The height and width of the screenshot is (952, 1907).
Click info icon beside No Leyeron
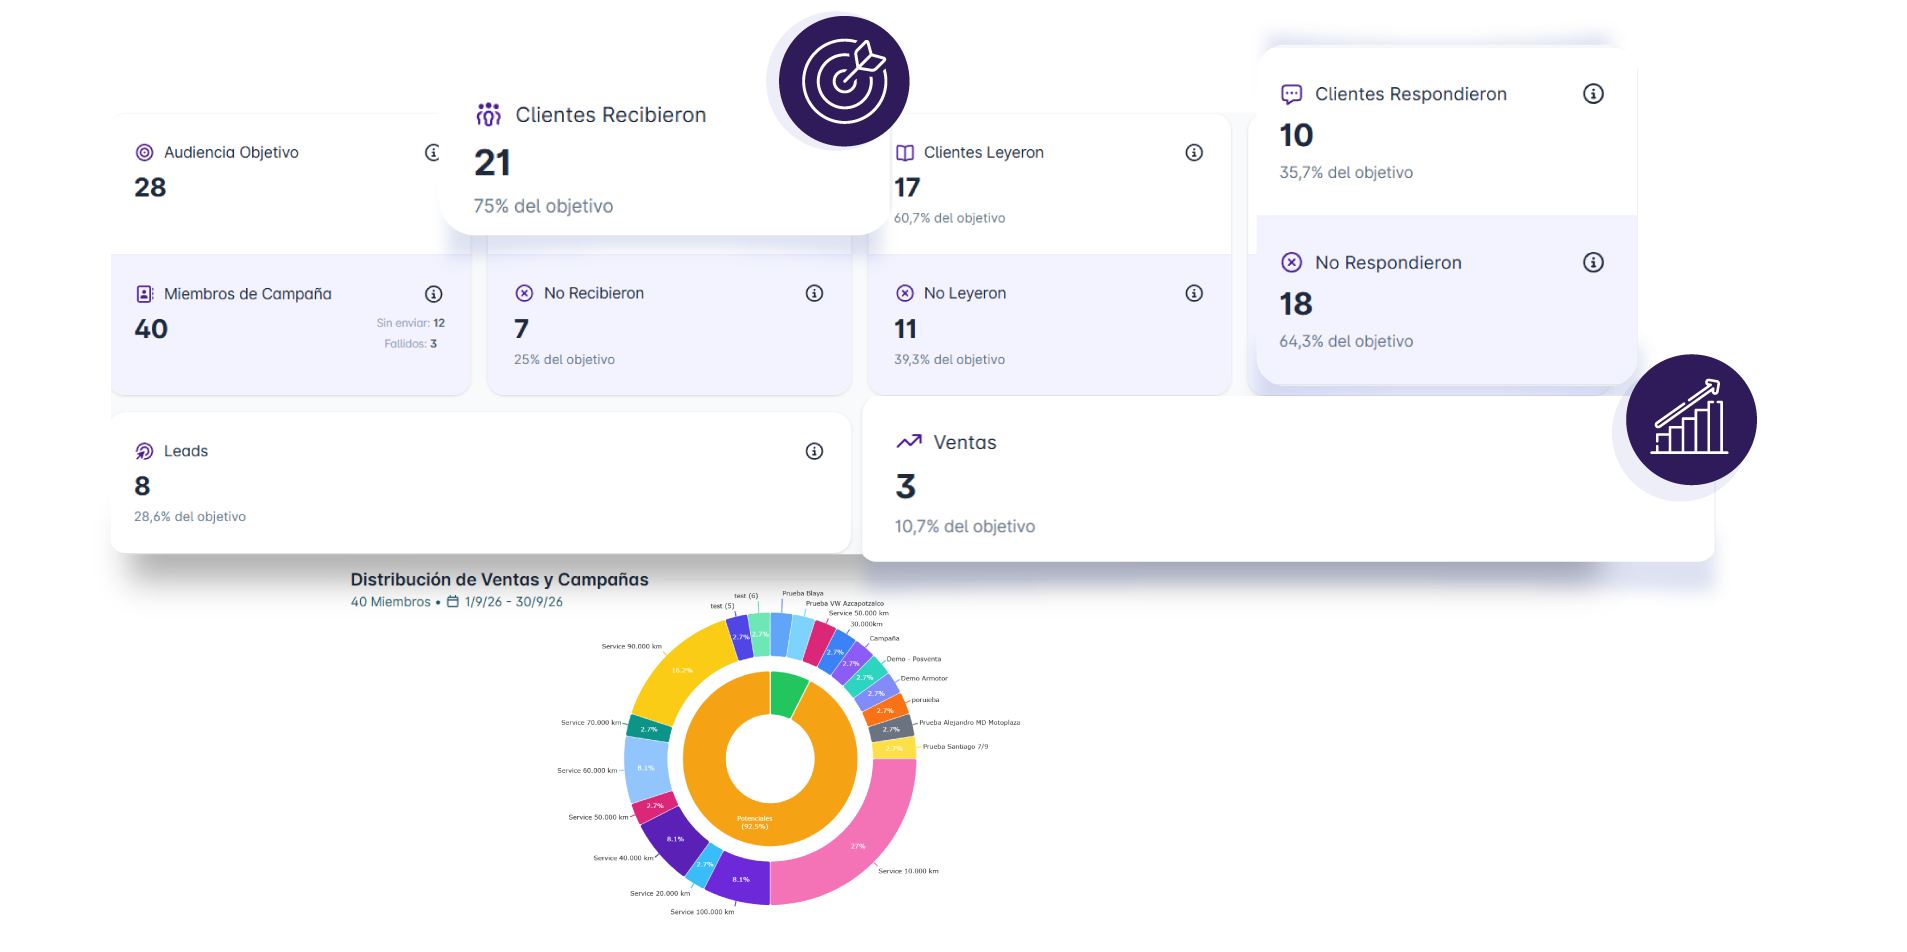[1194, 293]
